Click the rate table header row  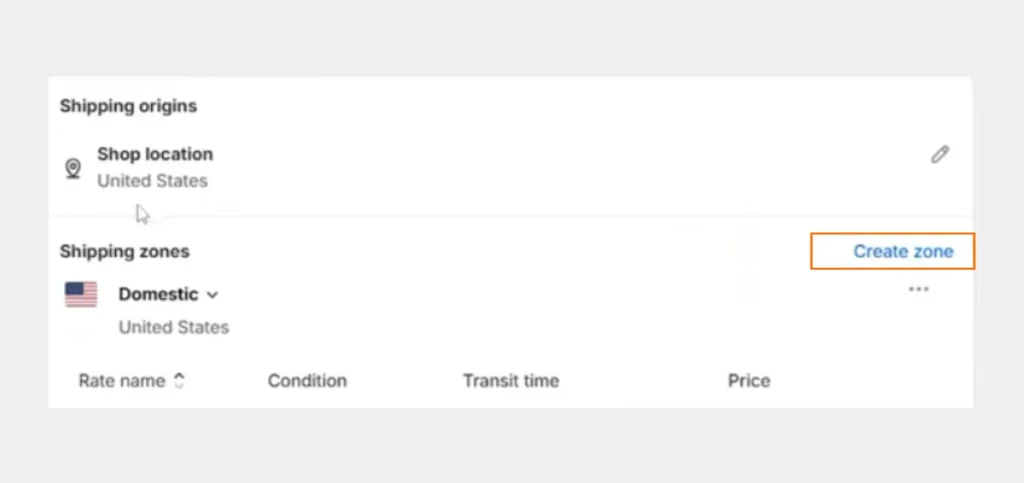point(510,381)
